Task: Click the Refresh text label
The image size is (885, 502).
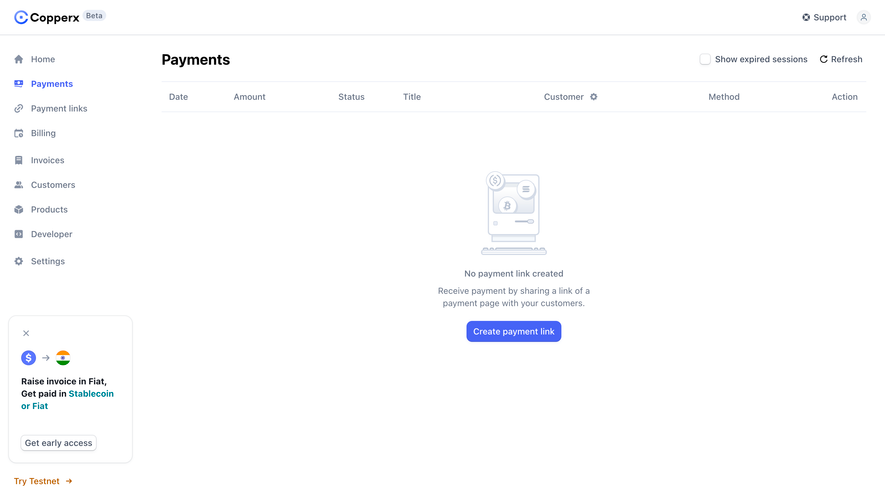Action: (x=847, y=59)
